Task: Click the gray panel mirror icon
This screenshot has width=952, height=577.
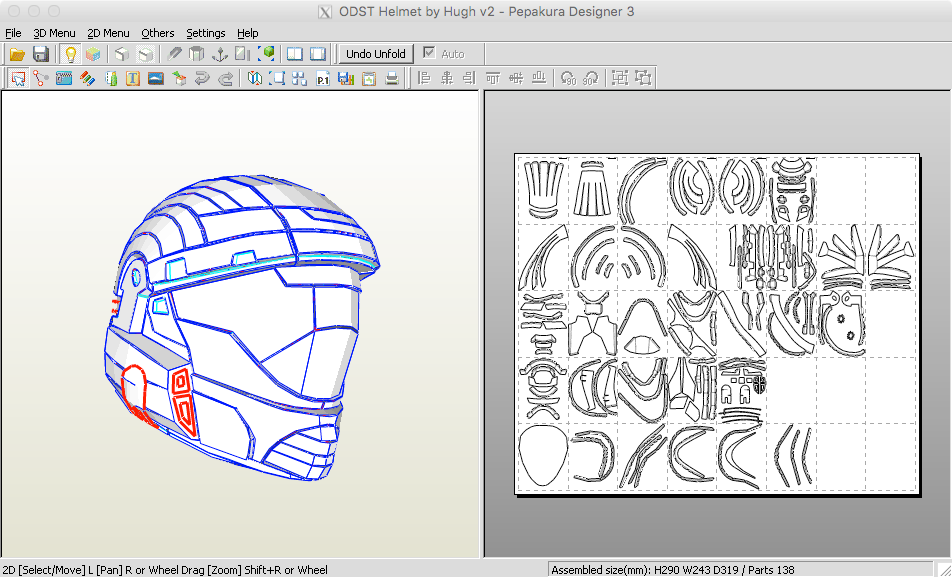Action: coord(243,54)
